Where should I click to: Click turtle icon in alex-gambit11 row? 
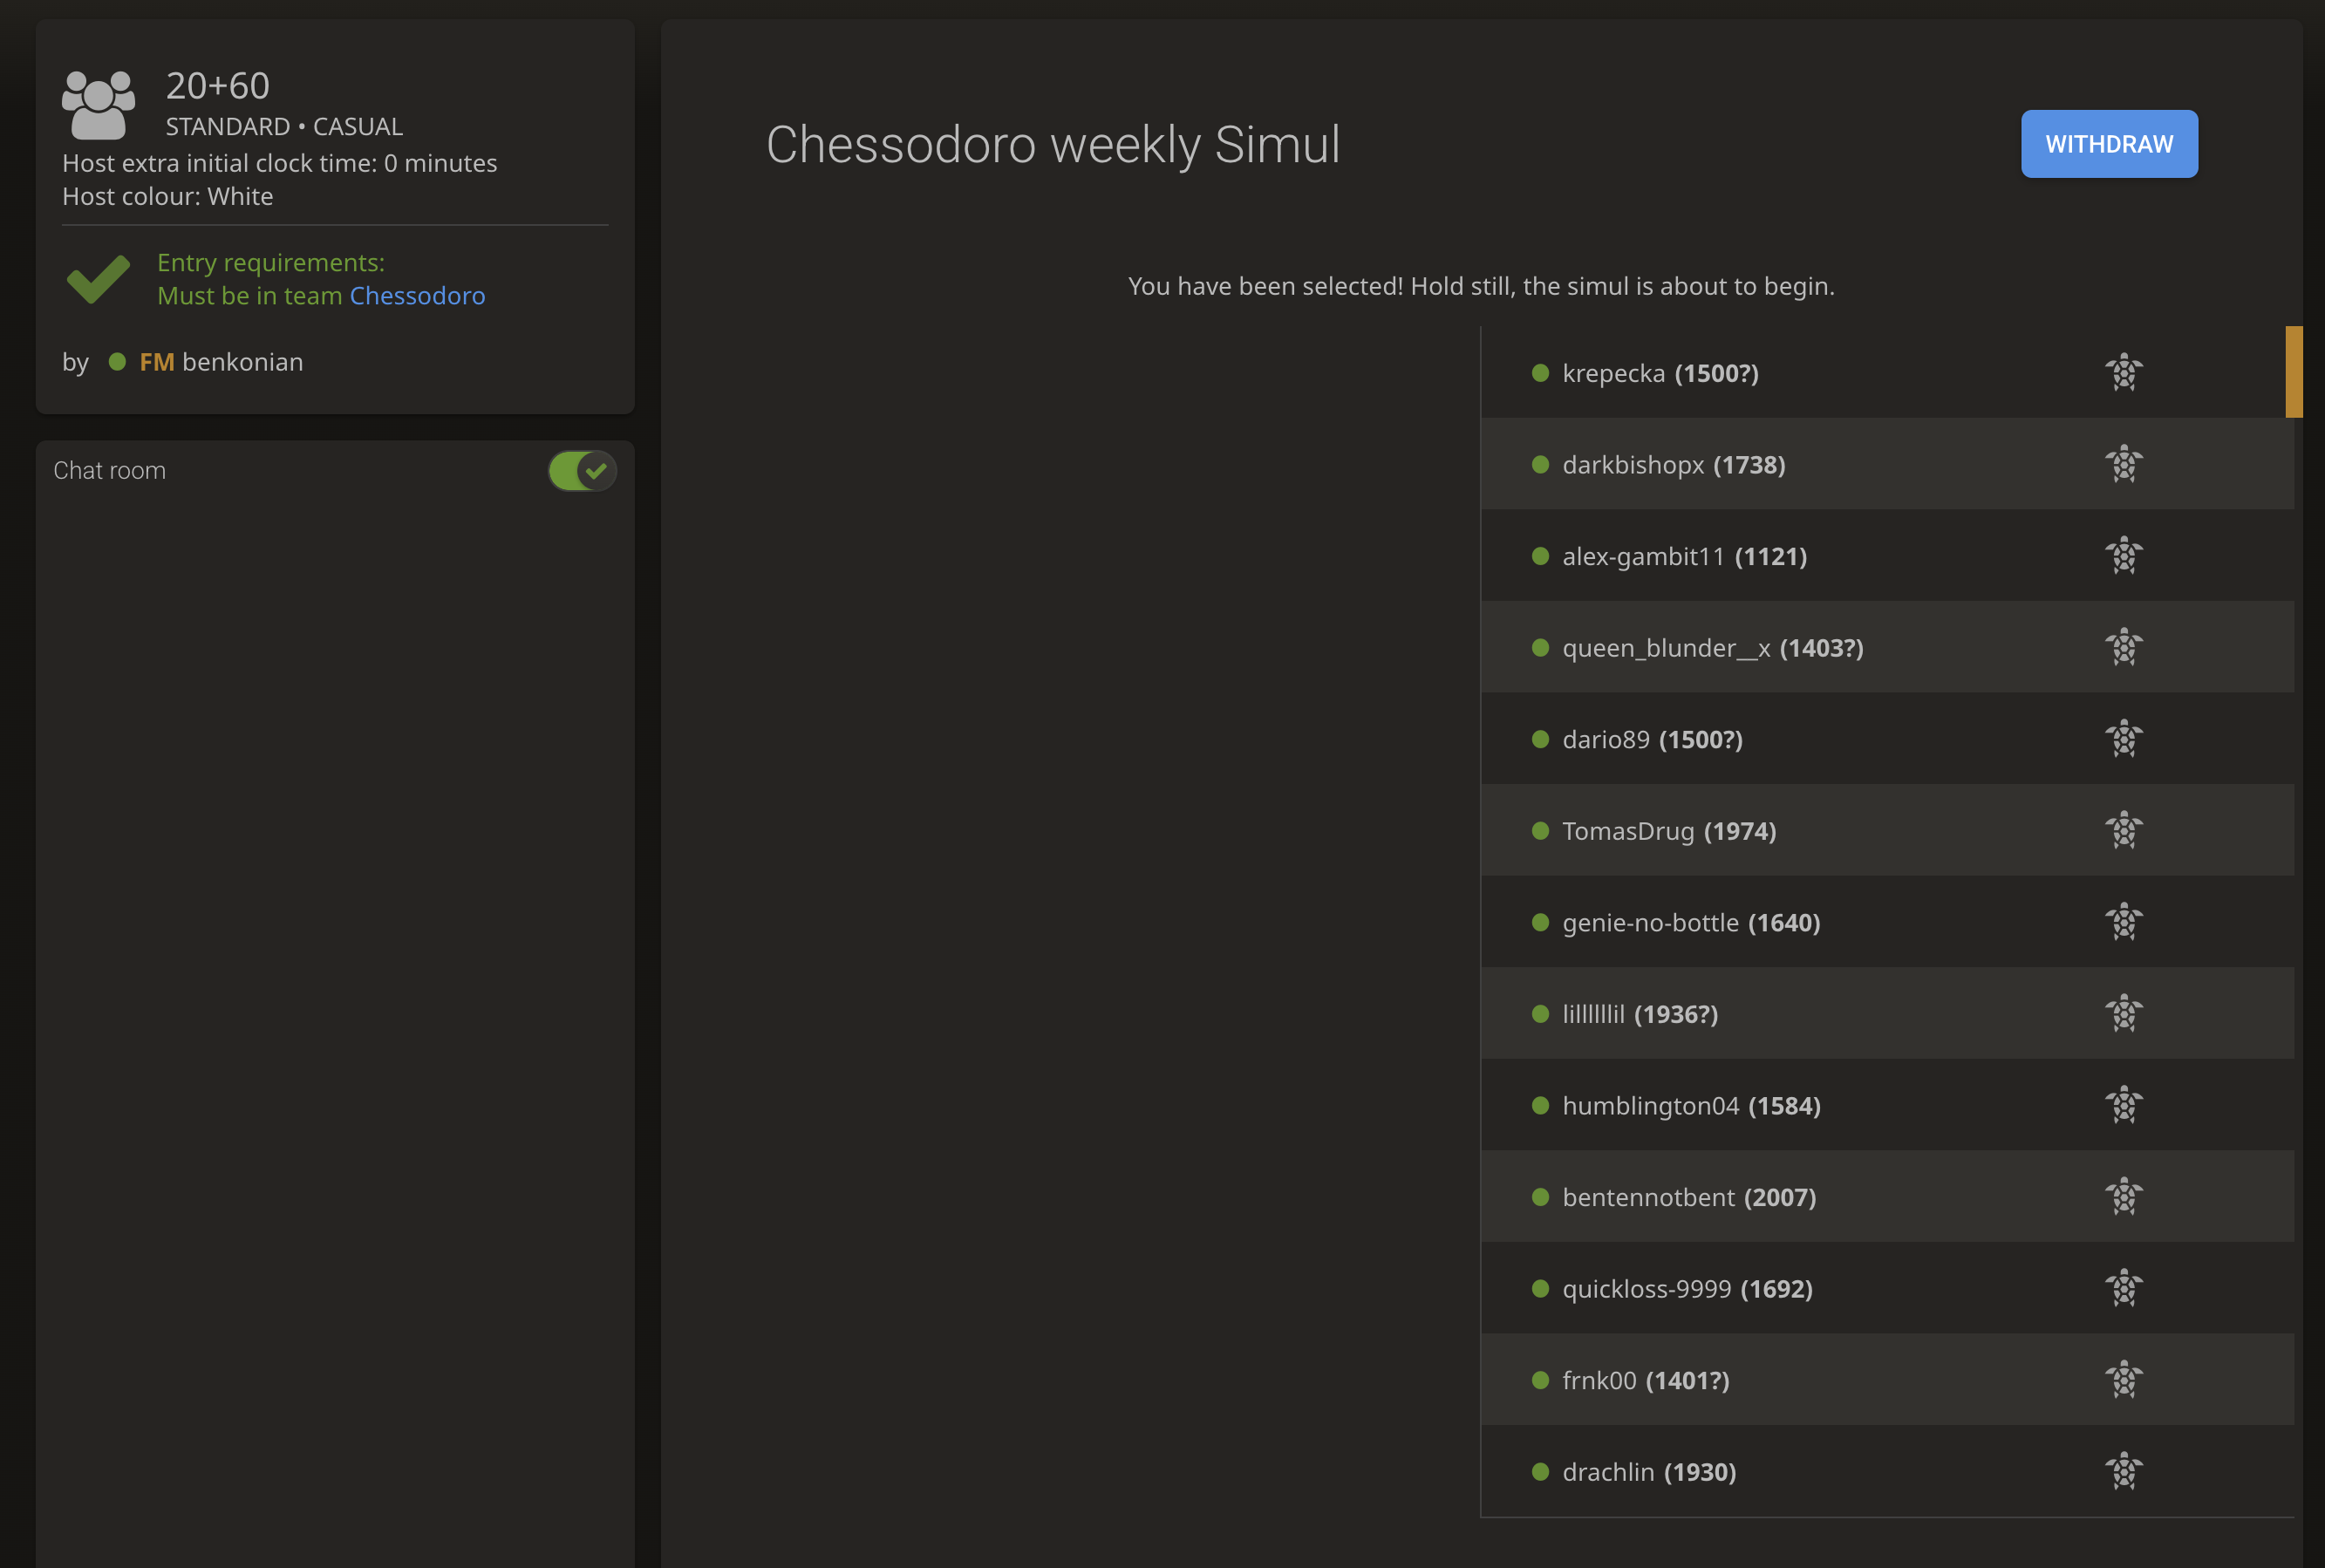coord(2123,555)
